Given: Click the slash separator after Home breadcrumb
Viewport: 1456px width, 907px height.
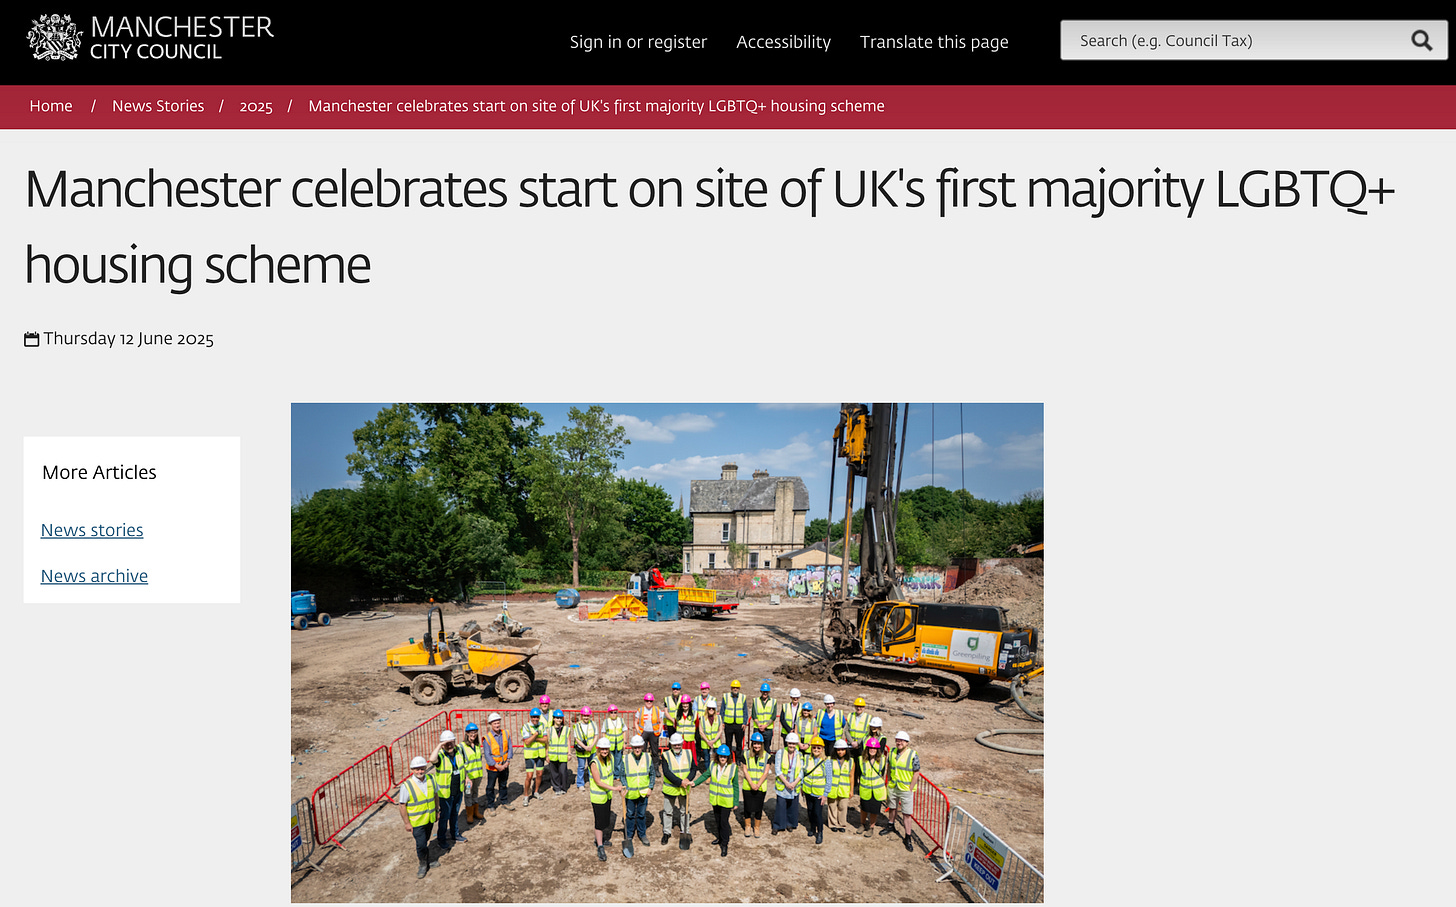Looking at the screenshot, I should click(93, 106).
